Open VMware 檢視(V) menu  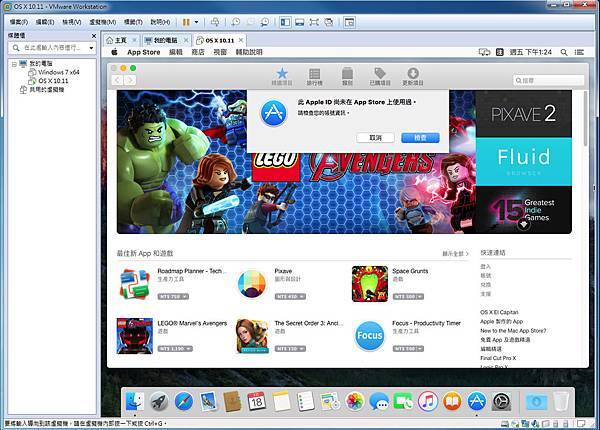pyautogui.click(x=72, y=22)
